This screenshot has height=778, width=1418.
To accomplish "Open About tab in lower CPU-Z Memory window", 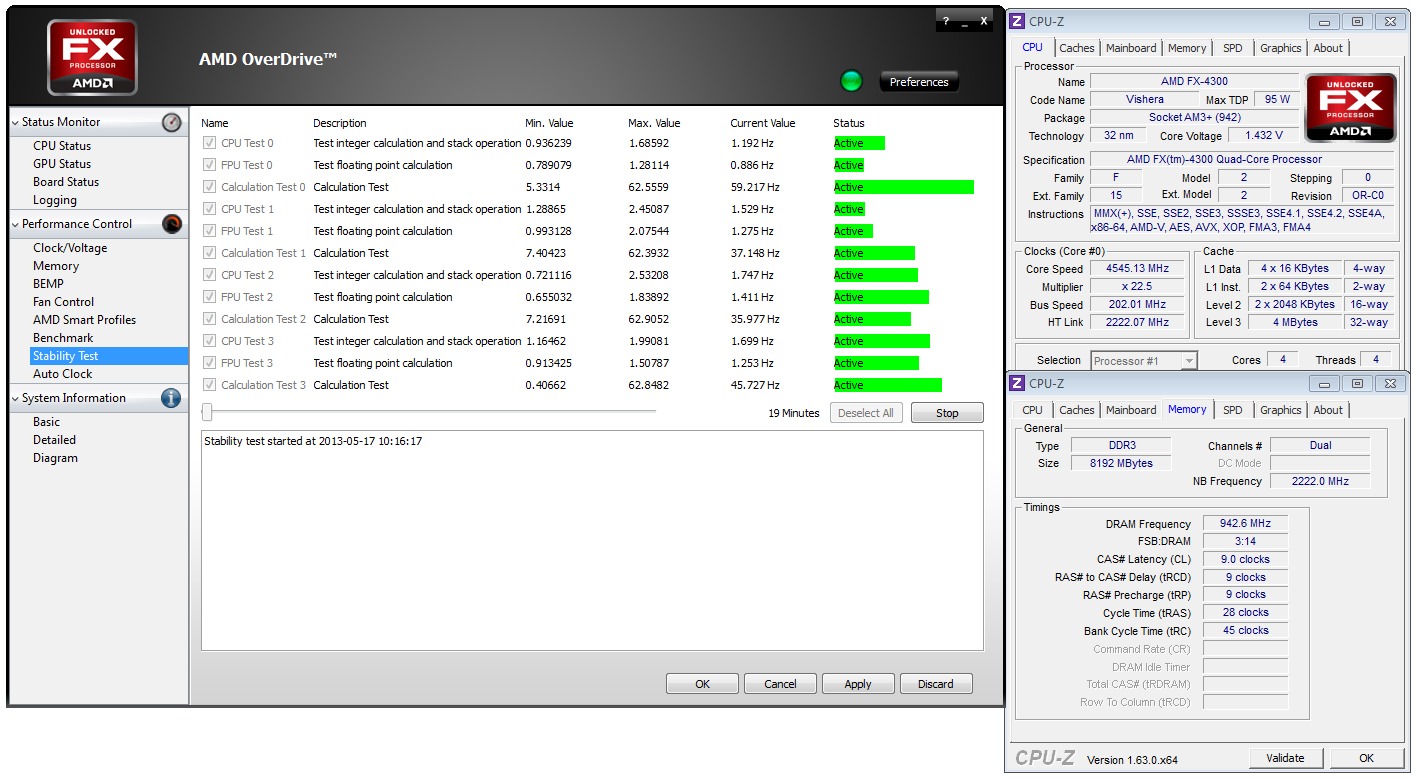I will pos(1328,410).
